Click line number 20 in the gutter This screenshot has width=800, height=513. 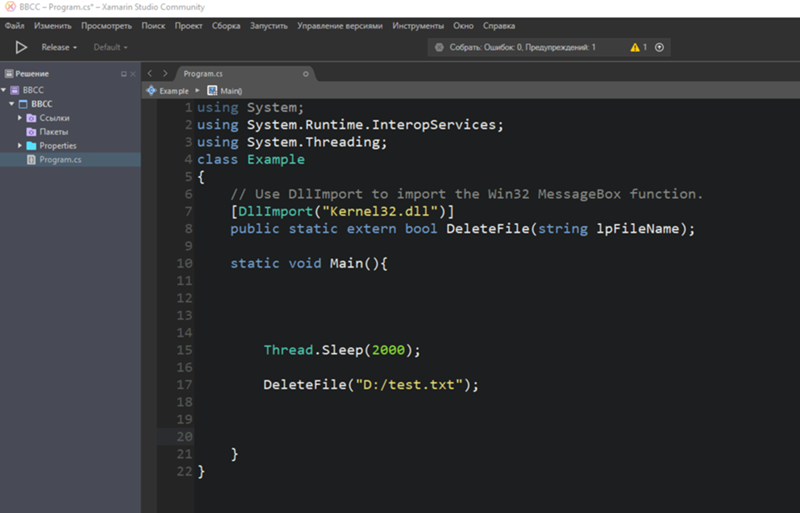pyautogui.click(x=184, y=437)
